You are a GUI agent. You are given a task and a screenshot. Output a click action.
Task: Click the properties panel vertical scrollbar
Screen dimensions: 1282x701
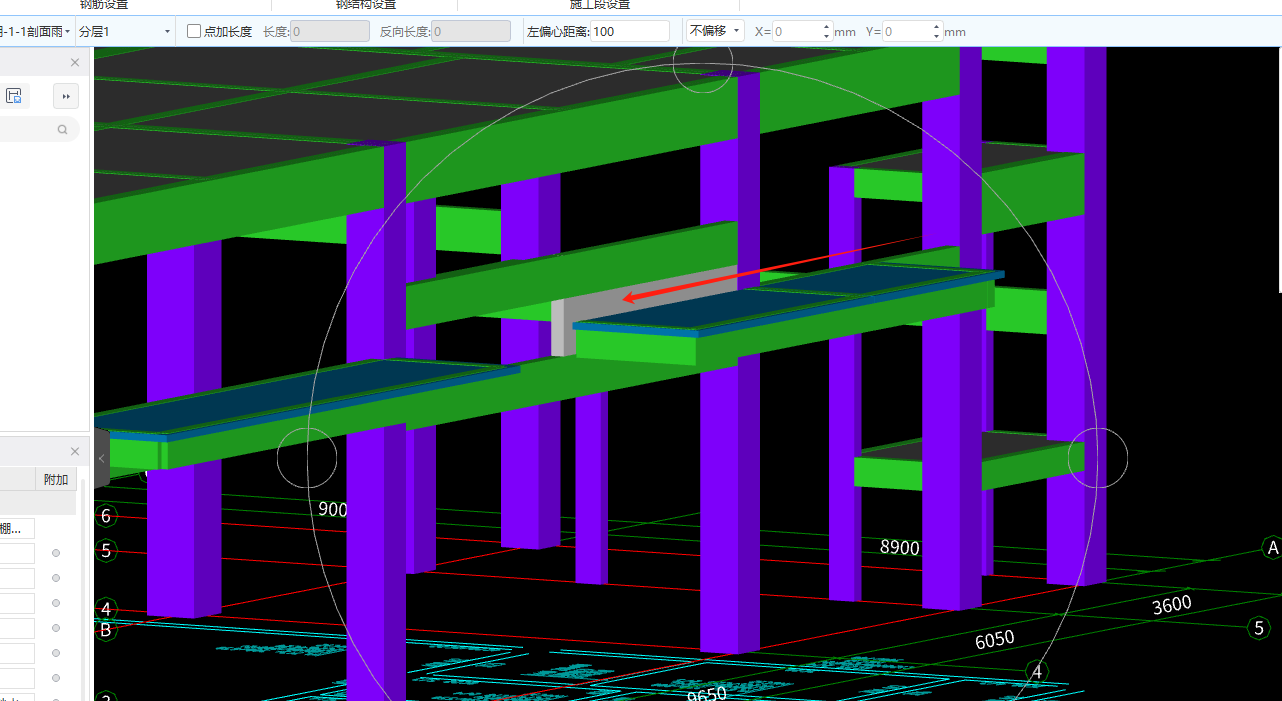[84, 590]
